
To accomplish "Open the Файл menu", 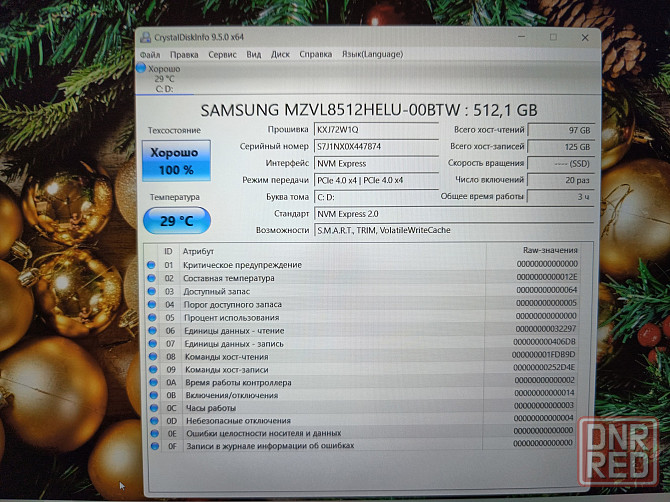I will click(150, 55).
